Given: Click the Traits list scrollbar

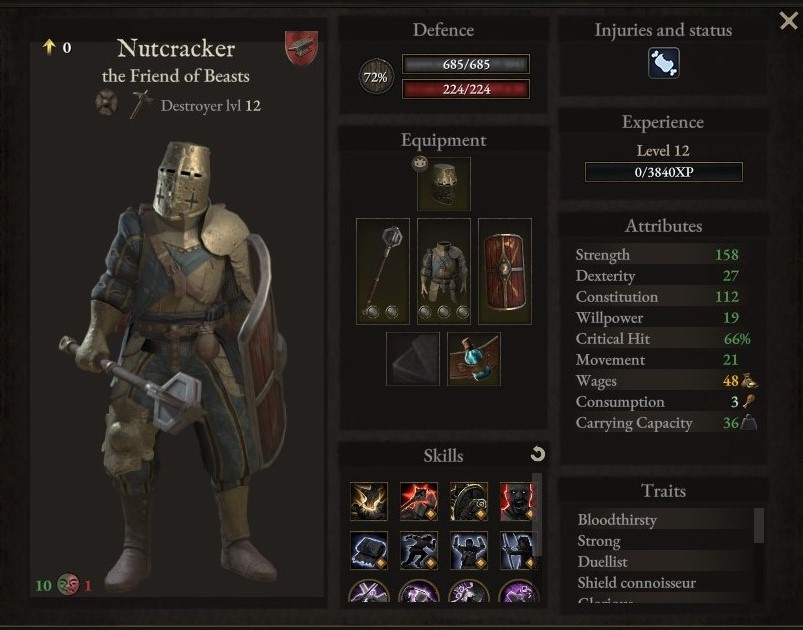Looking at the screenshot, I should (x=759, y=525).
